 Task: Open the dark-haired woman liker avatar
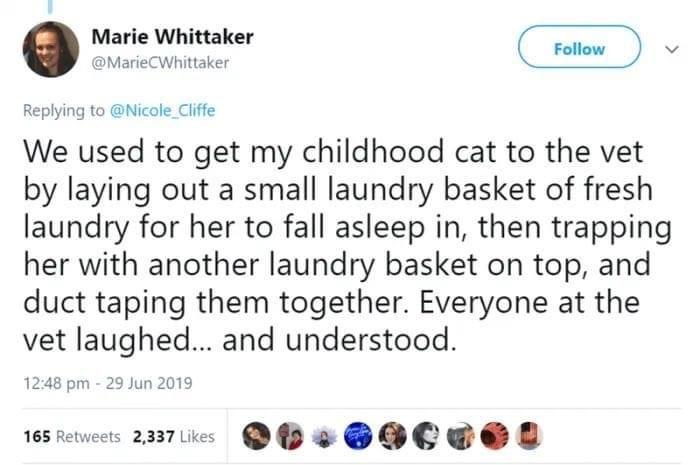tap(255, 436)
